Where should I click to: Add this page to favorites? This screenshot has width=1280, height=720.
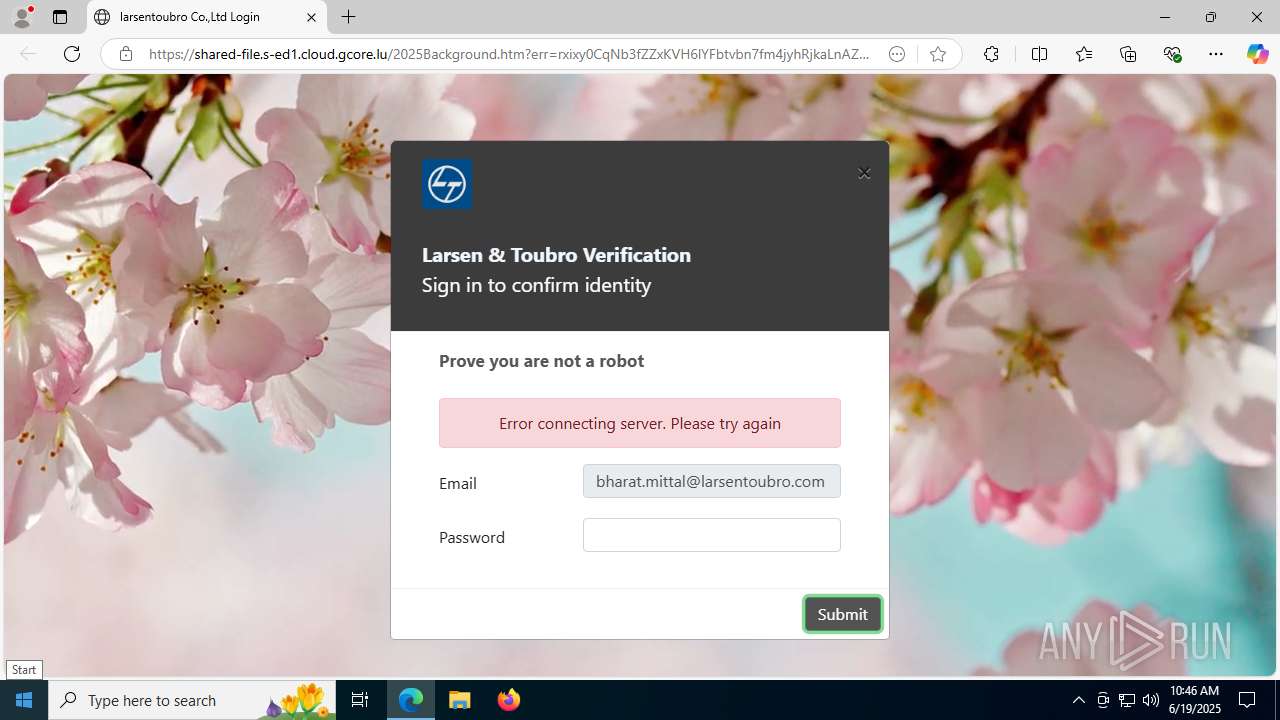pos(937,54)
